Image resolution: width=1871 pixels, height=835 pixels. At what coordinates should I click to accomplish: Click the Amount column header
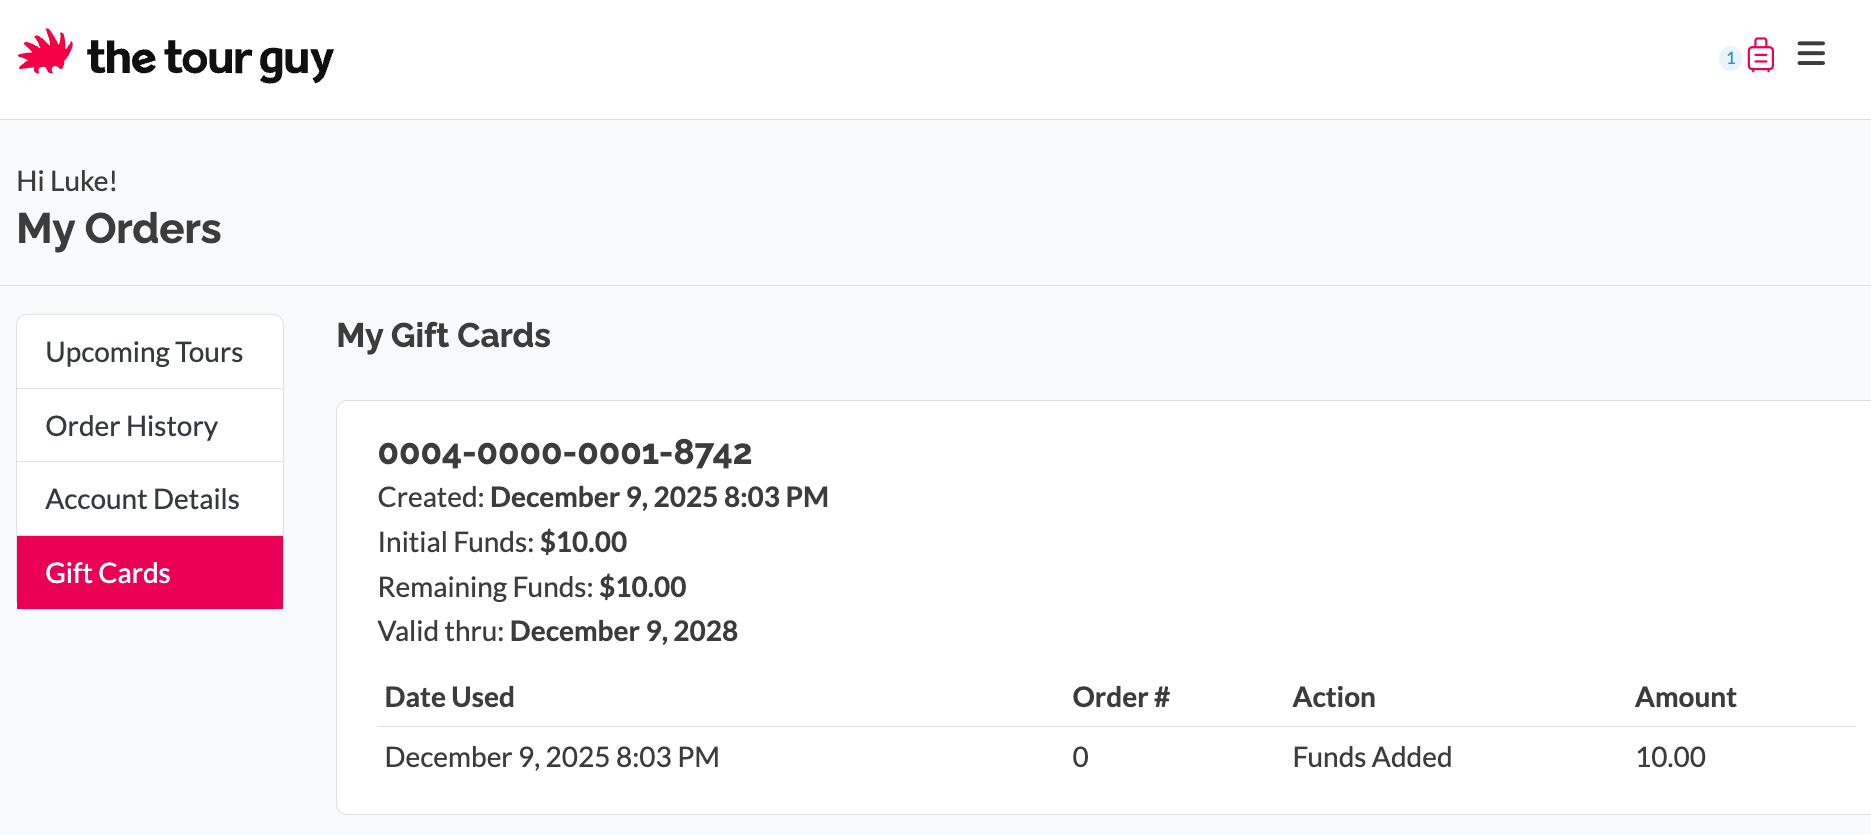click(1685, 697)
